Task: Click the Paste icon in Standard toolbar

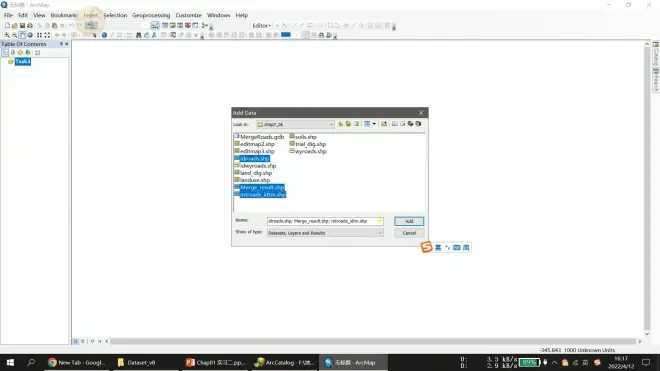Action: (x=54, y=26)
